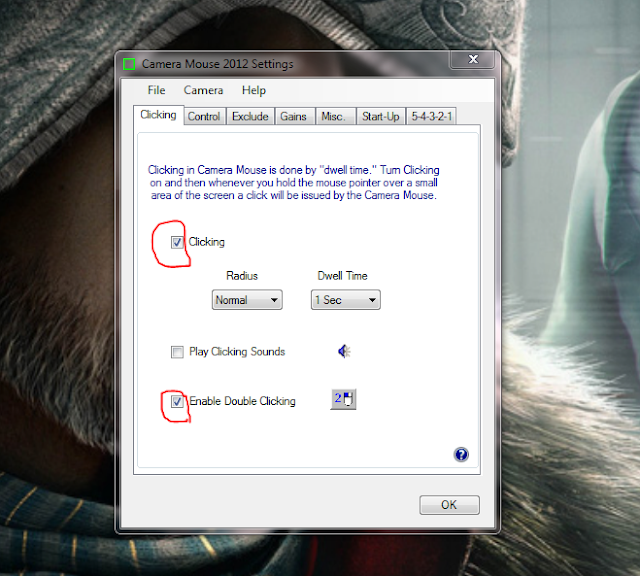Click the double-click mouse icon button
Viewport: 640px width, 576px height.
coord(343,399)
